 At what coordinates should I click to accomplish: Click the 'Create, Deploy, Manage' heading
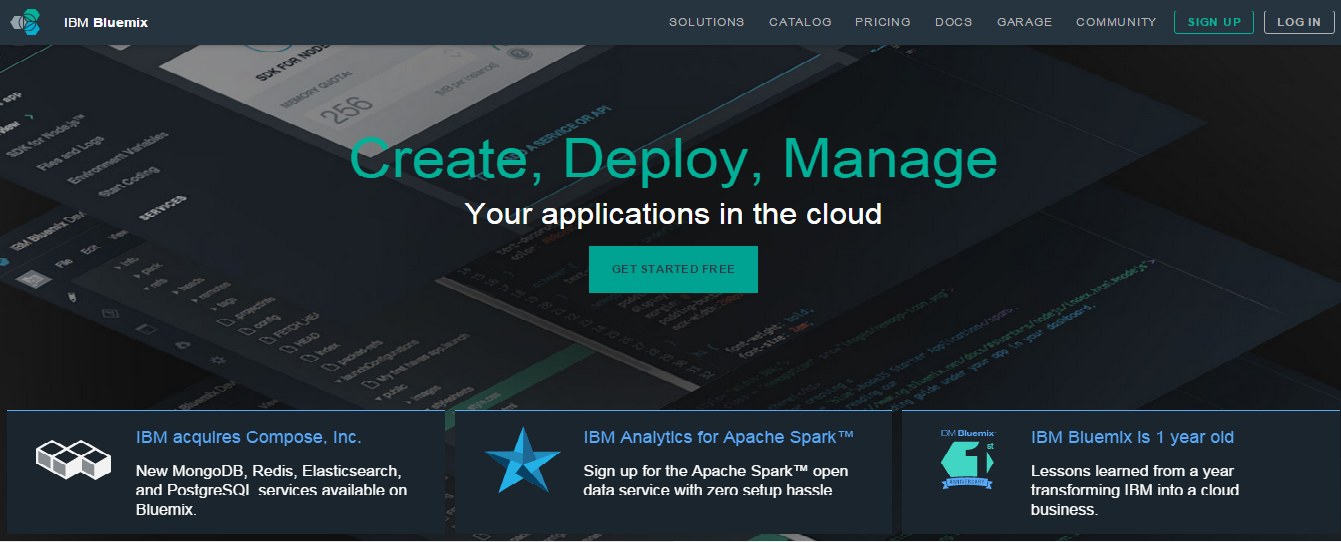[x=673, y=158]
